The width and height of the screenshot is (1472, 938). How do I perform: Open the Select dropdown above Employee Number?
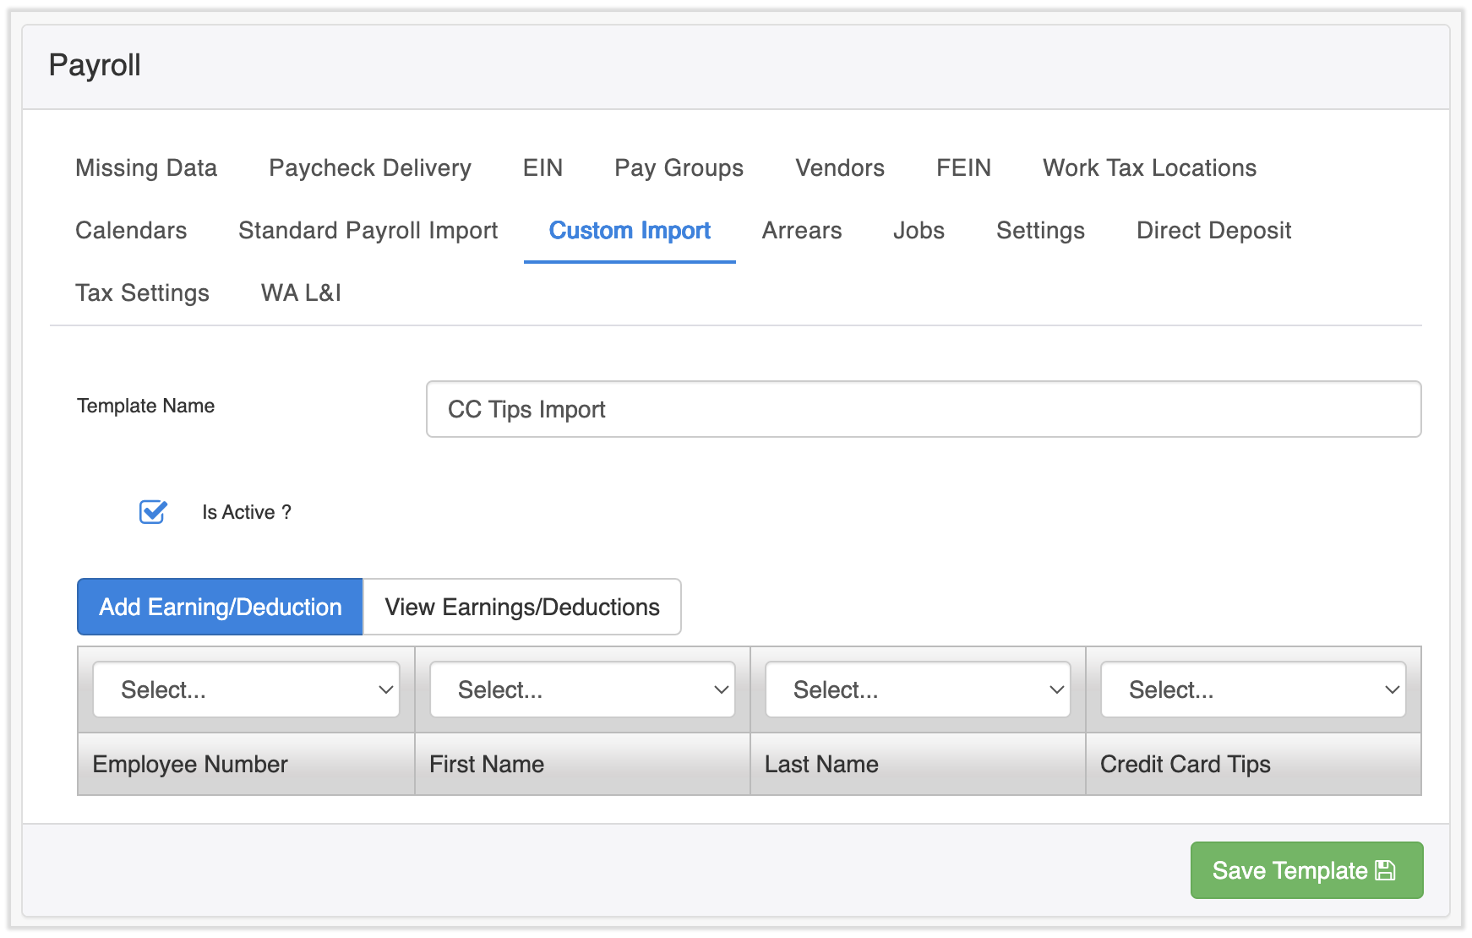pos(246,689)
